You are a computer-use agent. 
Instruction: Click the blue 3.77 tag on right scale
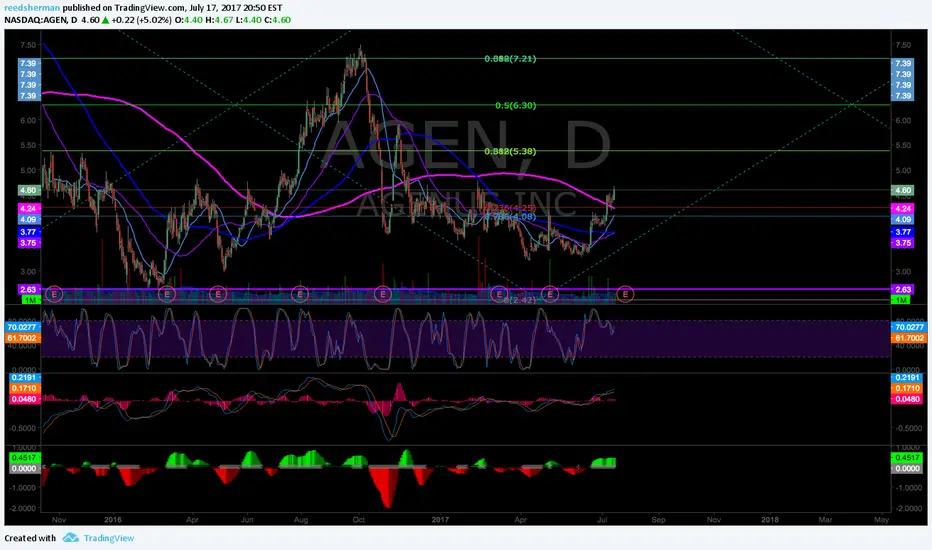pyautogui.click(x=903, y=232)
